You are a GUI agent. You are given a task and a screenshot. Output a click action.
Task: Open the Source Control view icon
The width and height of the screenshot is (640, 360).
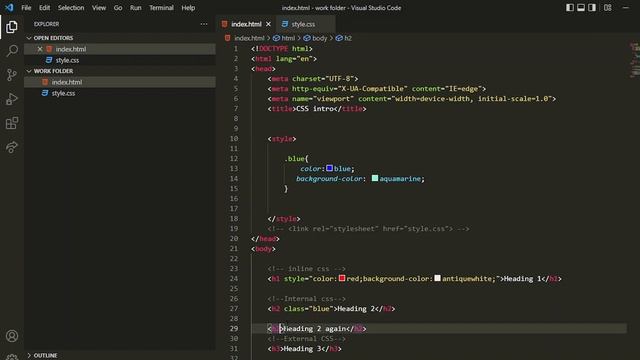click(12, 75)
